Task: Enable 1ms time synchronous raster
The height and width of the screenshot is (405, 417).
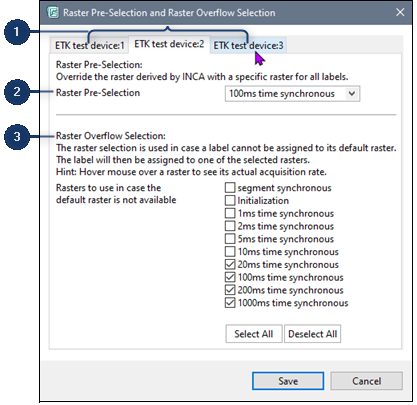Action: [x=230, y=213]
